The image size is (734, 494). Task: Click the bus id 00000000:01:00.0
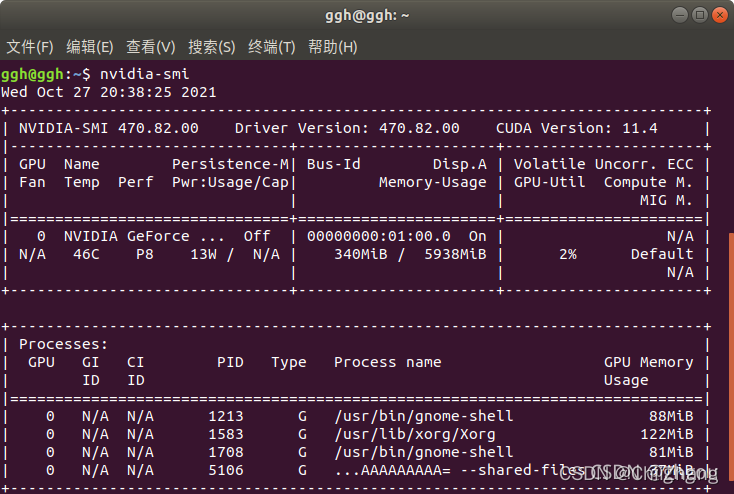(379, 236)
